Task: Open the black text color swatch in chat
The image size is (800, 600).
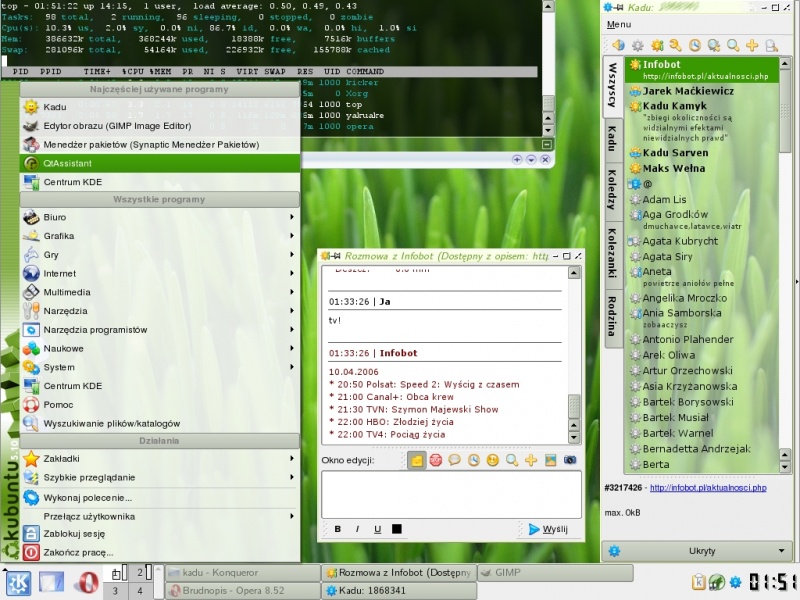Action: [x=396, y=529]
